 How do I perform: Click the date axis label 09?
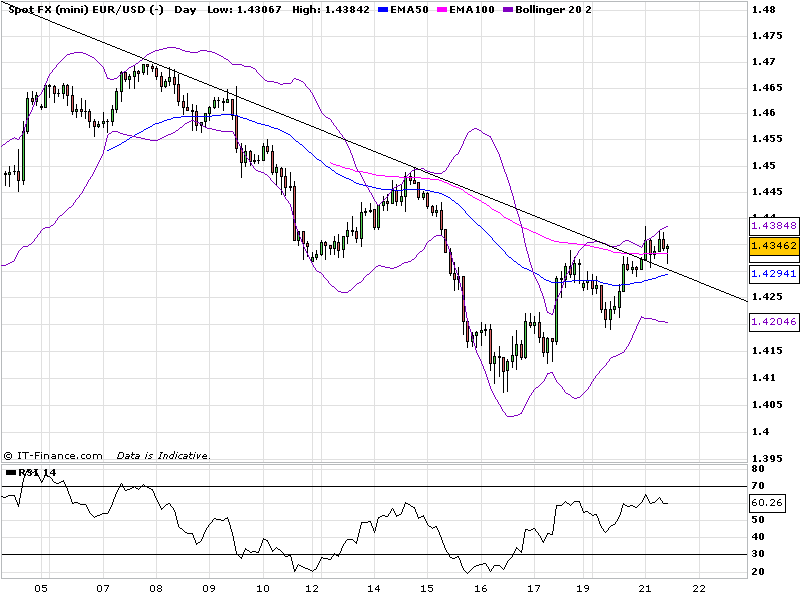(209, 588)
